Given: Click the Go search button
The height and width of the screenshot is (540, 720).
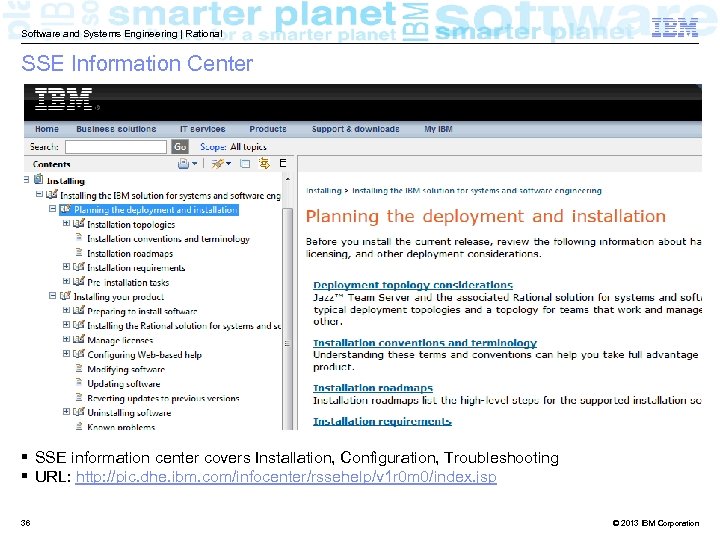Looking at the screenshot, I should [x=180, y=147].
